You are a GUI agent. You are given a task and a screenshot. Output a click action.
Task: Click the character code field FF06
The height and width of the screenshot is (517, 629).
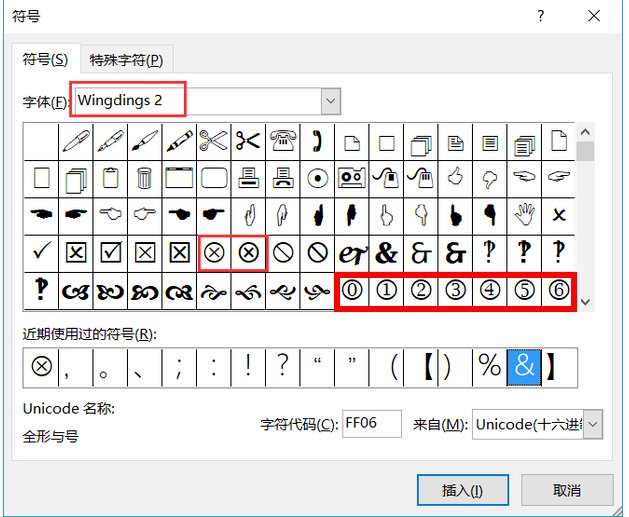tap(371, 424)
